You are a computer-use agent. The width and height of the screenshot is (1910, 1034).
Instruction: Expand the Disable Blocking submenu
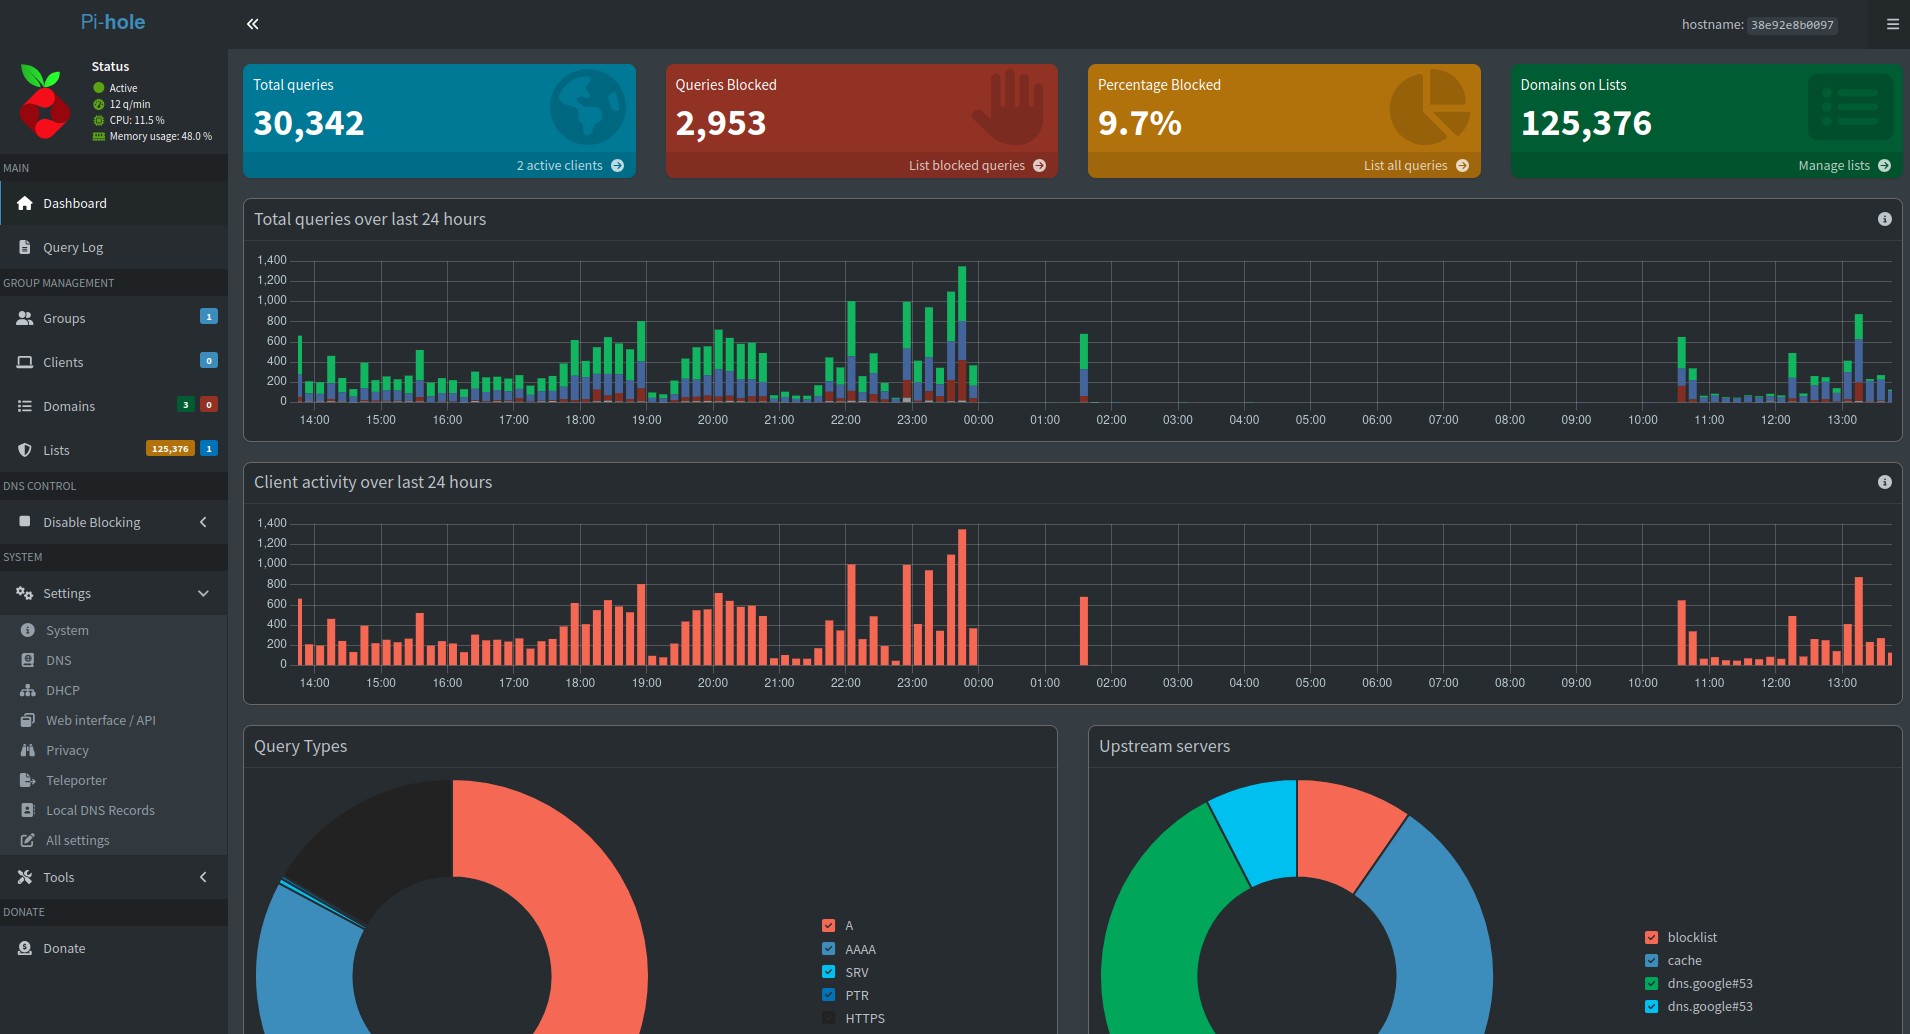click(x=203, y=522)
